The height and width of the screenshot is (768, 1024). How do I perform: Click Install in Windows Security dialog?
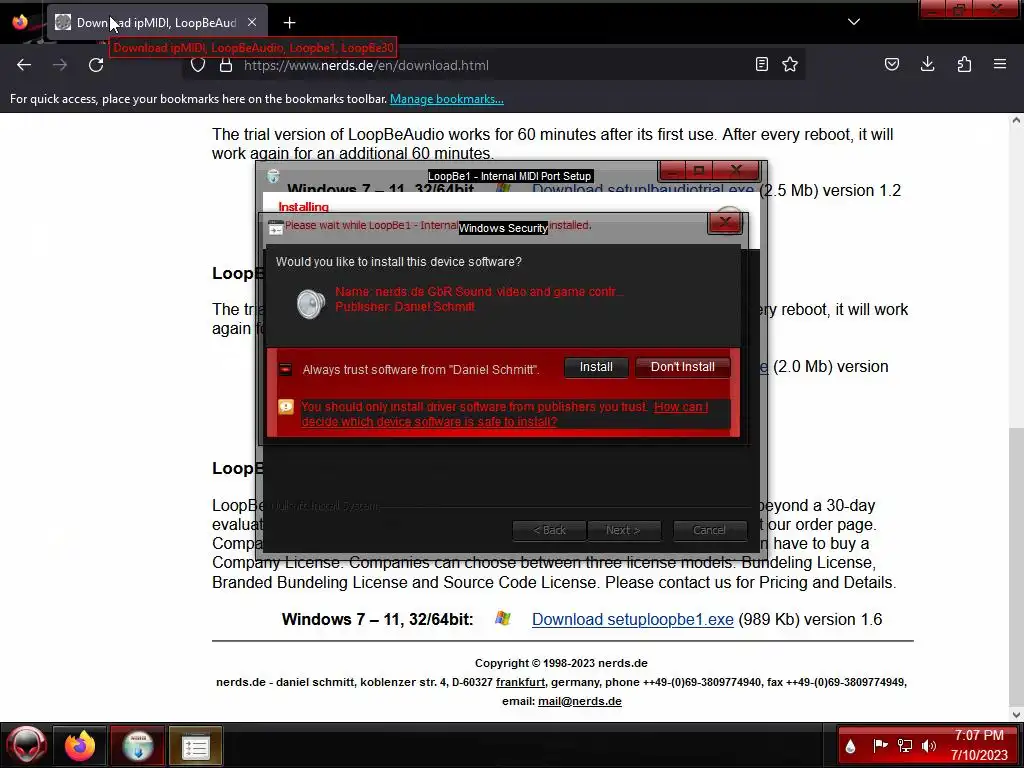596,367
